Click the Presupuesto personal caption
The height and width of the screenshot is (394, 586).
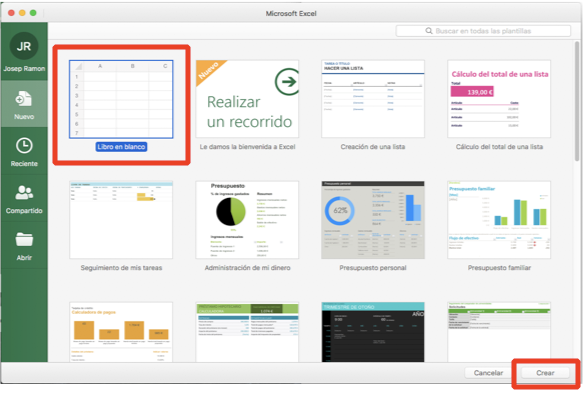tap(373, 268)
